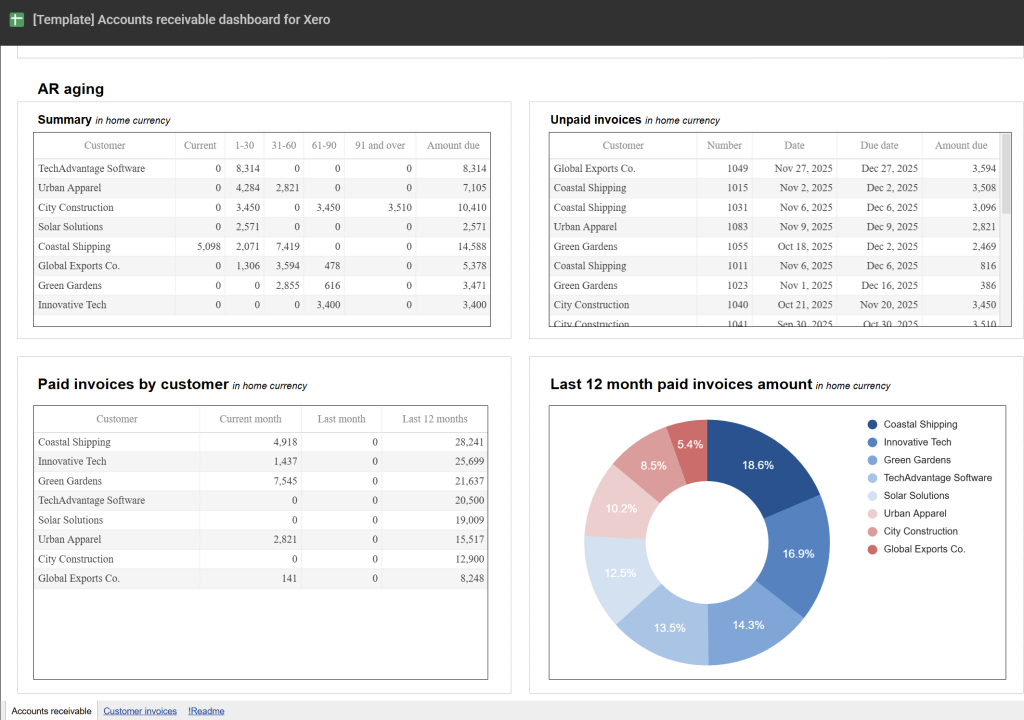Click the Number column header in Unpaid invoices

pyautogui.click(x=724, y=146)
